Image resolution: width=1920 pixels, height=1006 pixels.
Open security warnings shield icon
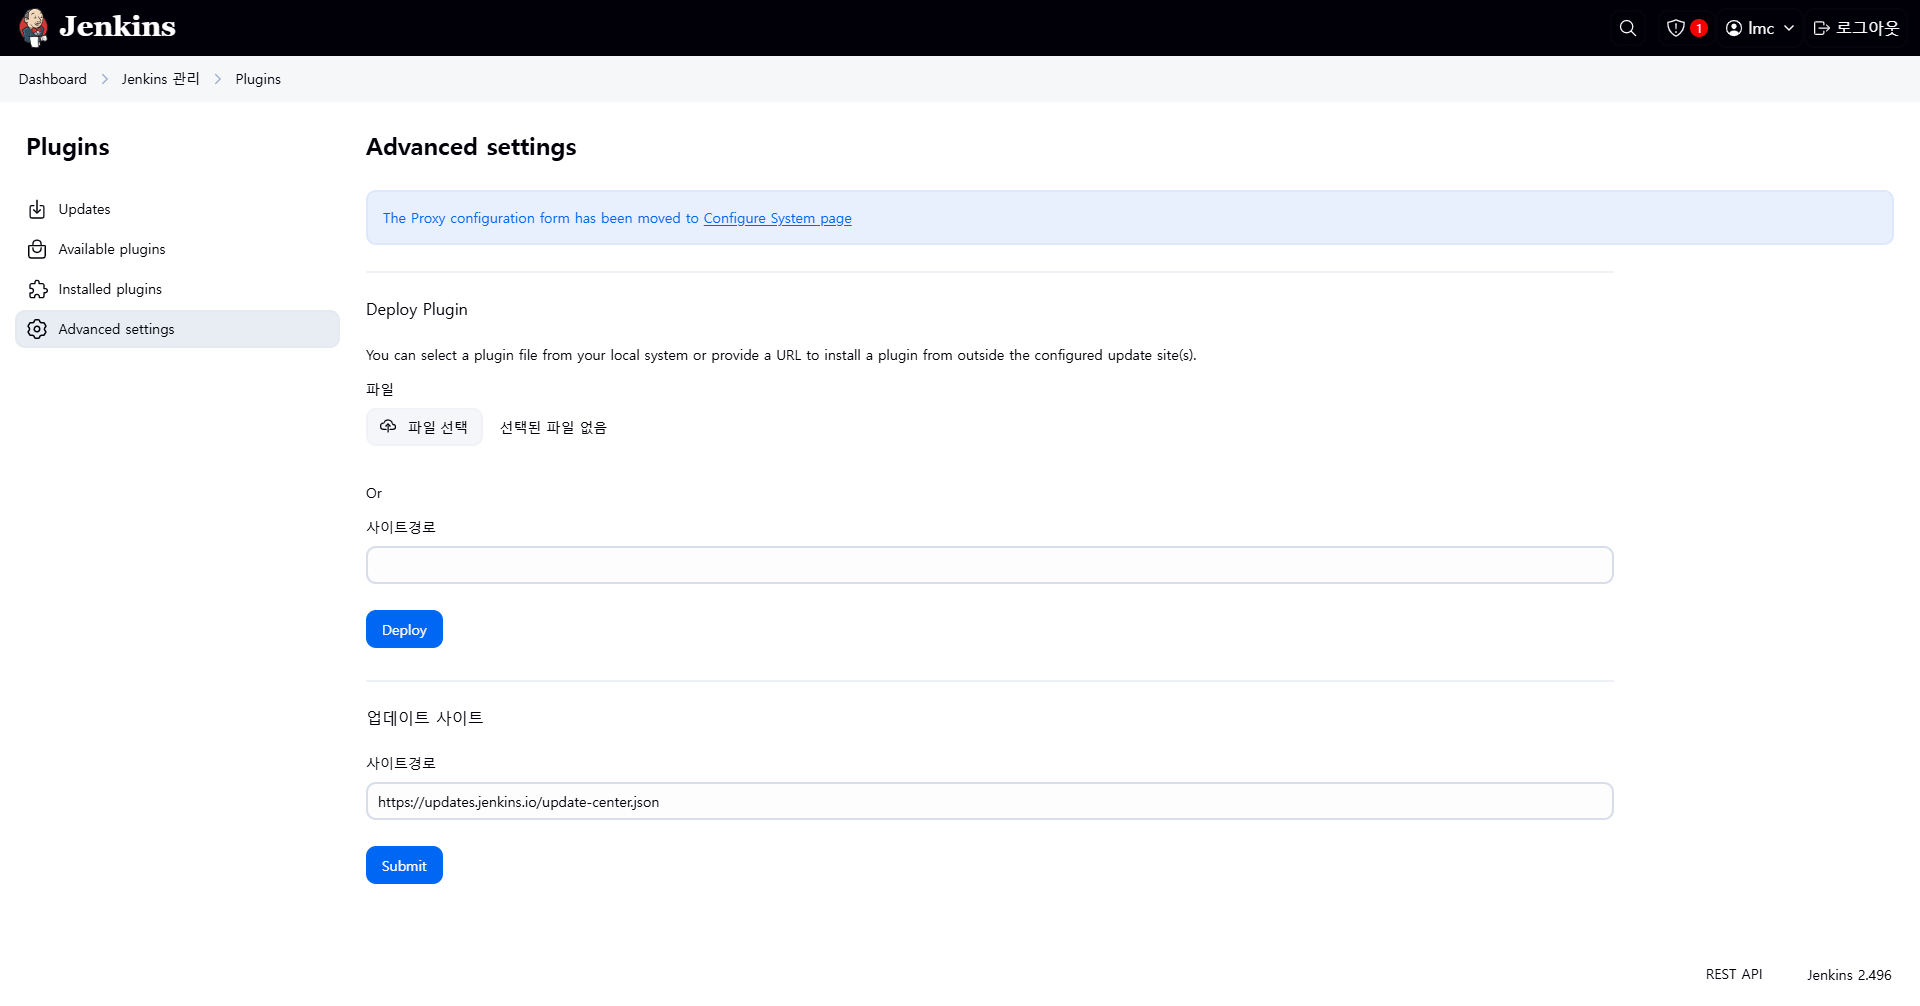point(1676,28)
